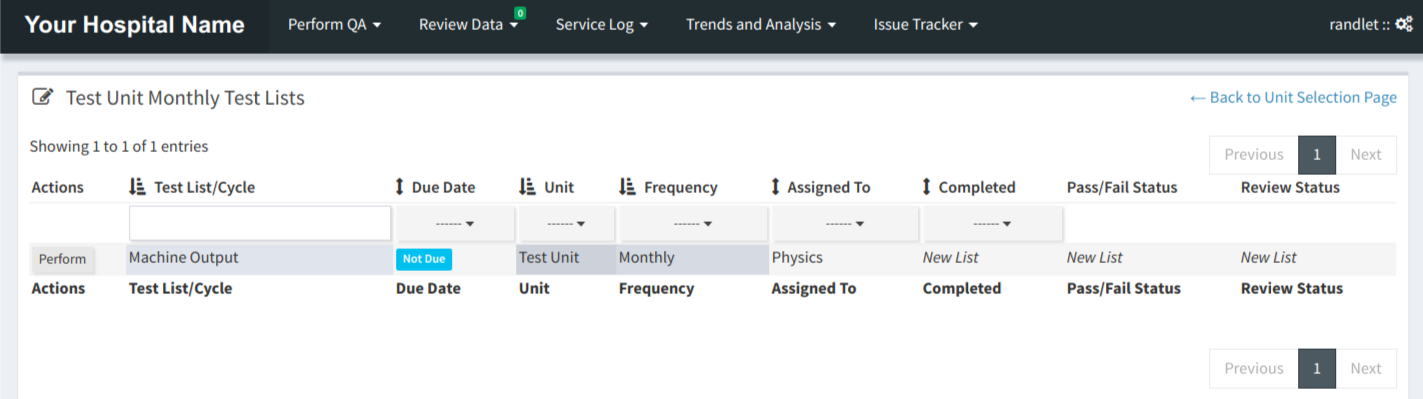Click the settings gears icon beside randlet
1423x399 pixels.
pos(1404,25)
